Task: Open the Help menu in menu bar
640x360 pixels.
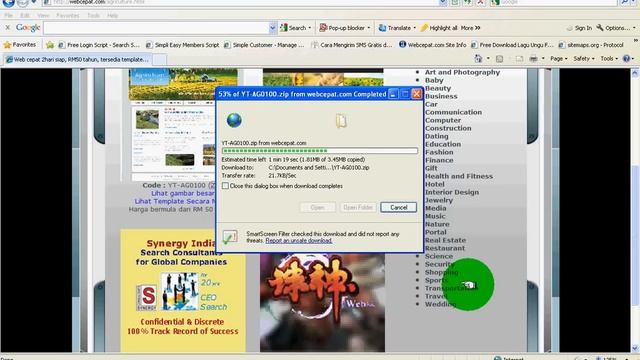Action: tap(113, 16)
